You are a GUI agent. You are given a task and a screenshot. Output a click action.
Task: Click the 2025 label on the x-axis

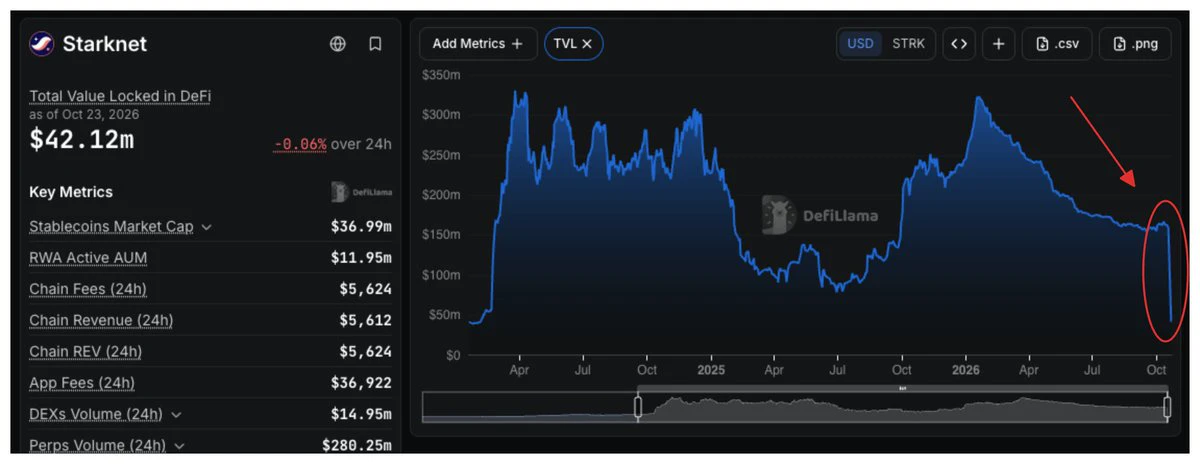coord(711,370)
